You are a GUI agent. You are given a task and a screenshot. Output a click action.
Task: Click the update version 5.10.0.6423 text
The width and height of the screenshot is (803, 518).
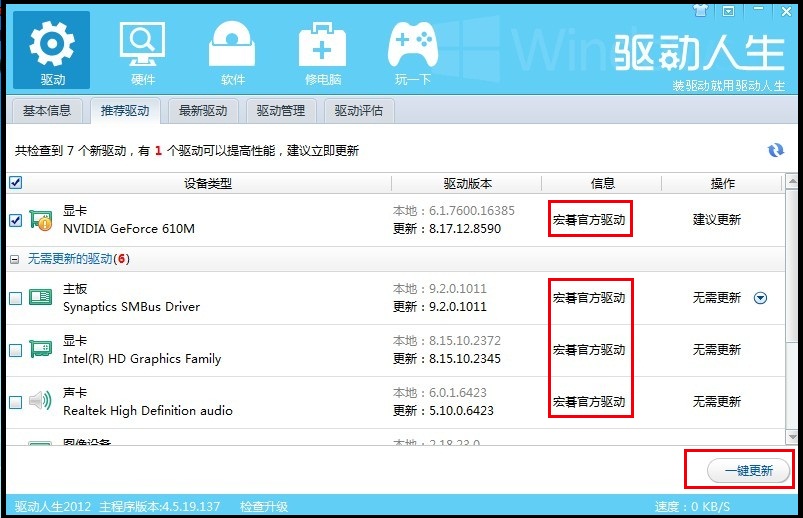point(461,410)
